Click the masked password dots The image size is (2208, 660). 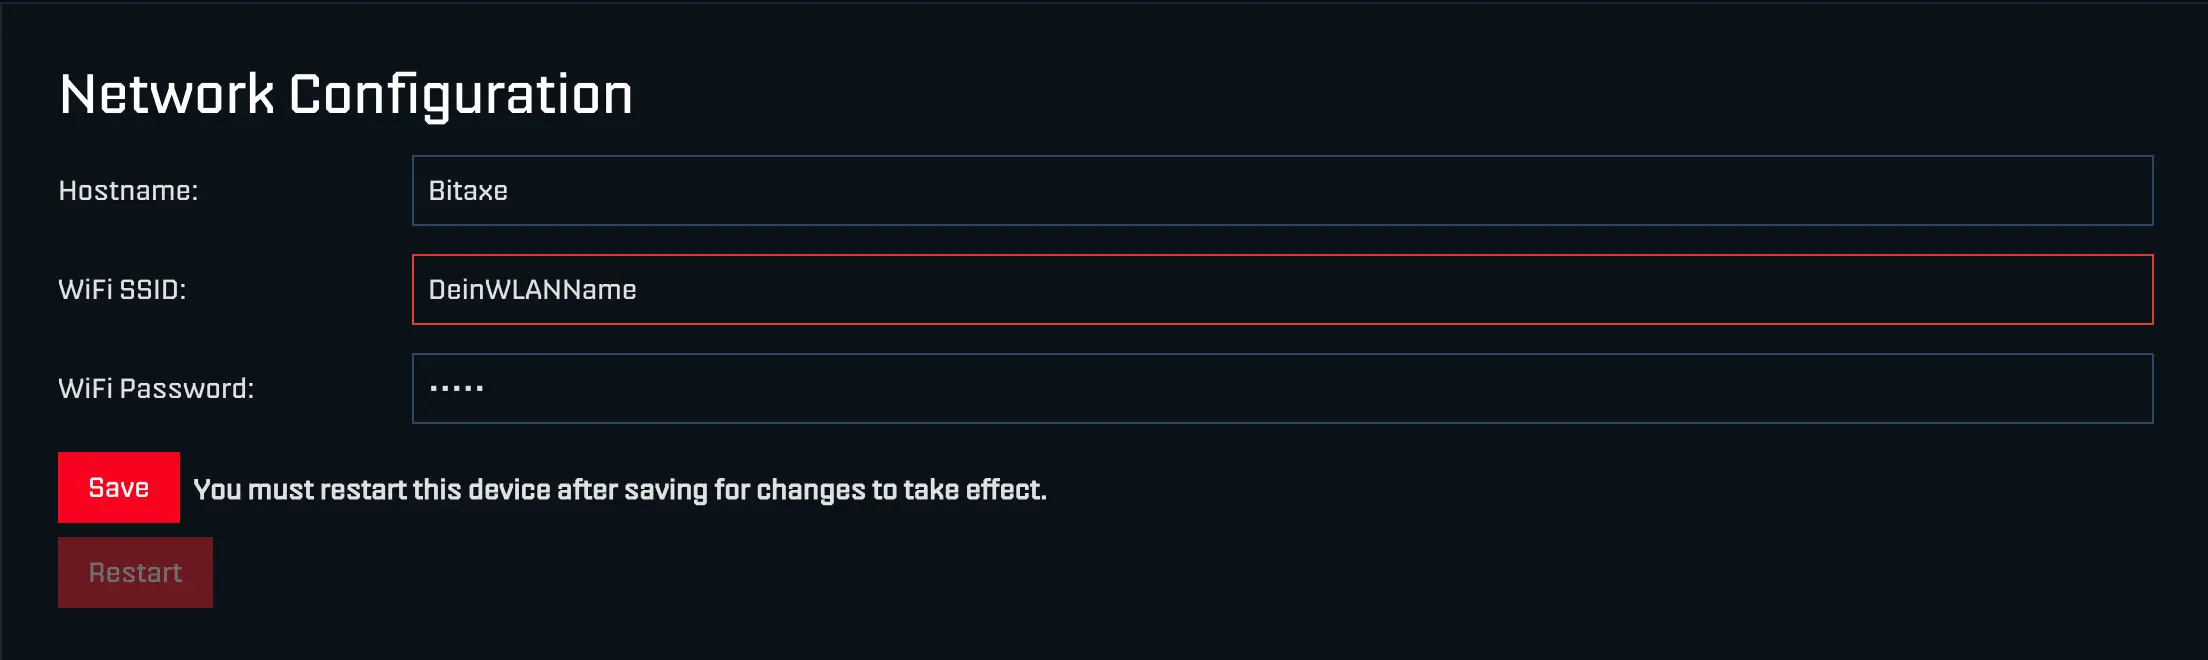[455, 388]
